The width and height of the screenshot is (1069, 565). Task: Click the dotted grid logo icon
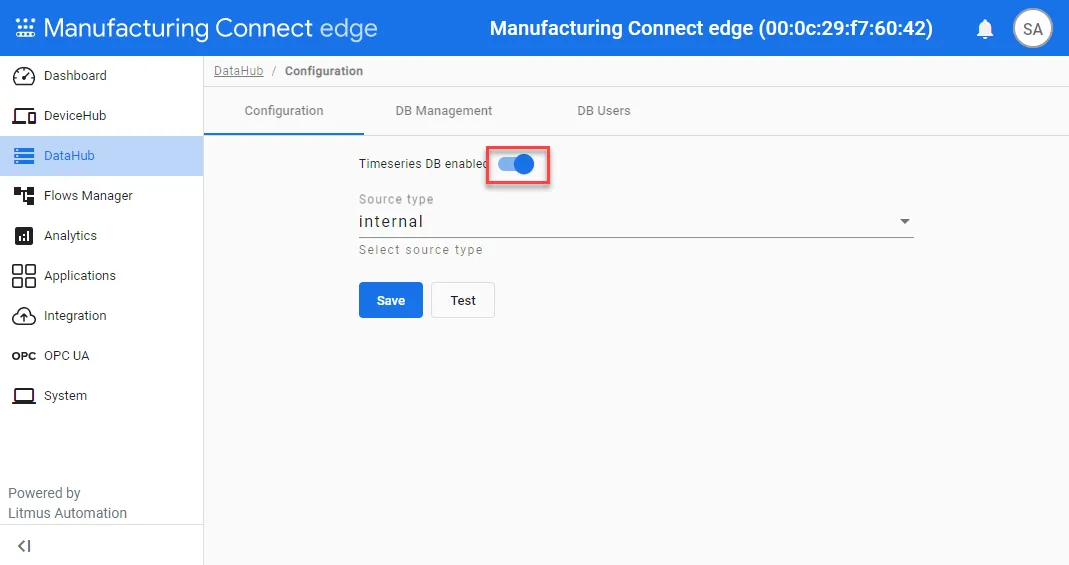coord(25,28)
